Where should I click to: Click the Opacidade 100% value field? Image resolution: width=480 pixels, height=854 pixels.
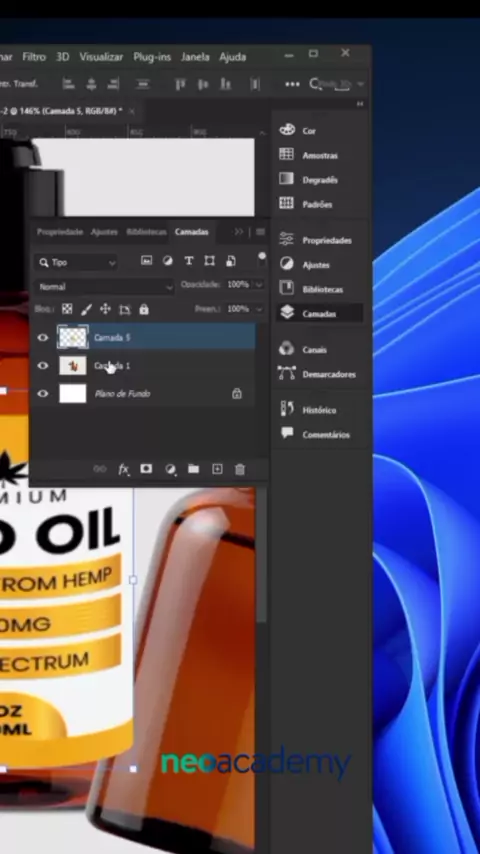[x=239, y=284]
